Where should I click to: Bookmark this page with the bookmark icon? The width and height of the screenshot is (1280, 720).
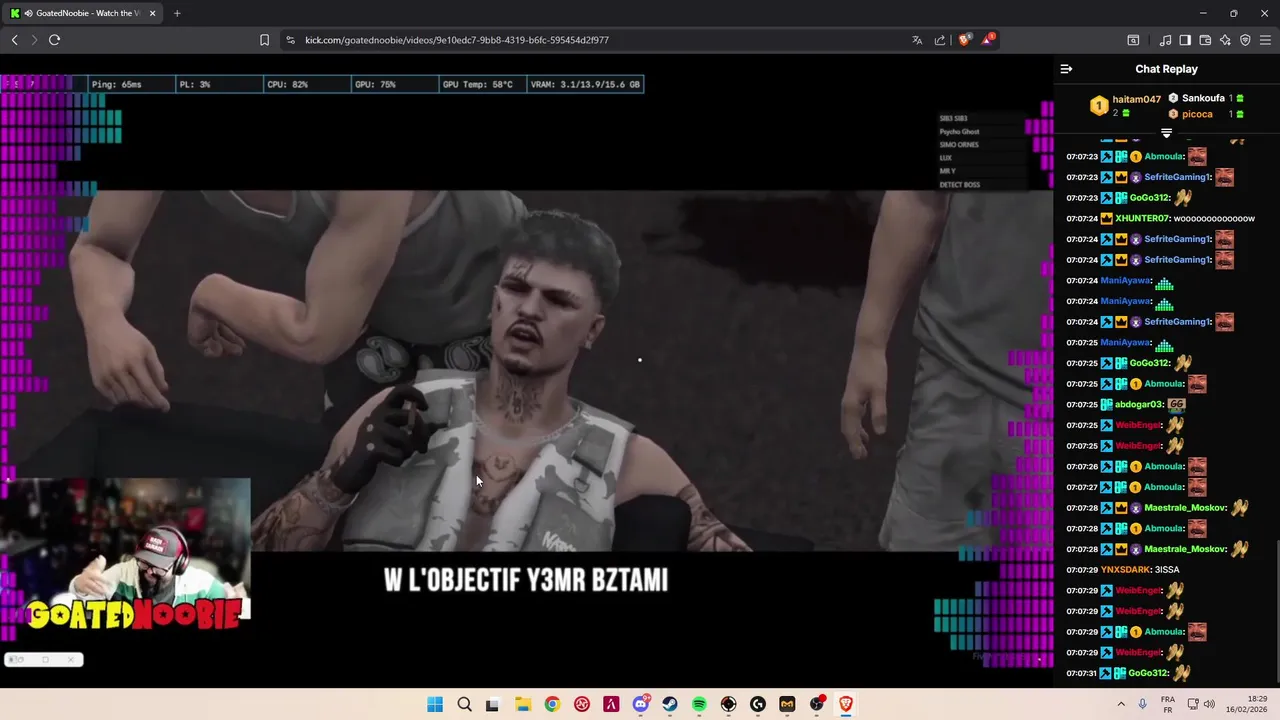(x=264, y=40)
